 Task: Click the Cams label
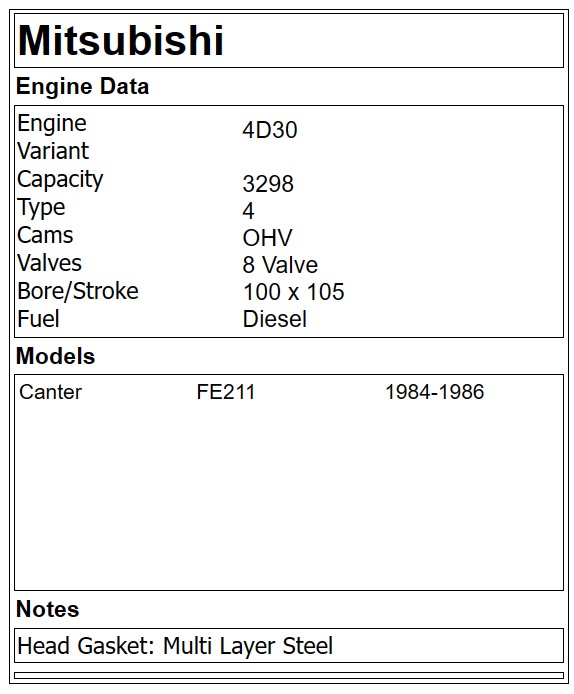pos(45,235)
